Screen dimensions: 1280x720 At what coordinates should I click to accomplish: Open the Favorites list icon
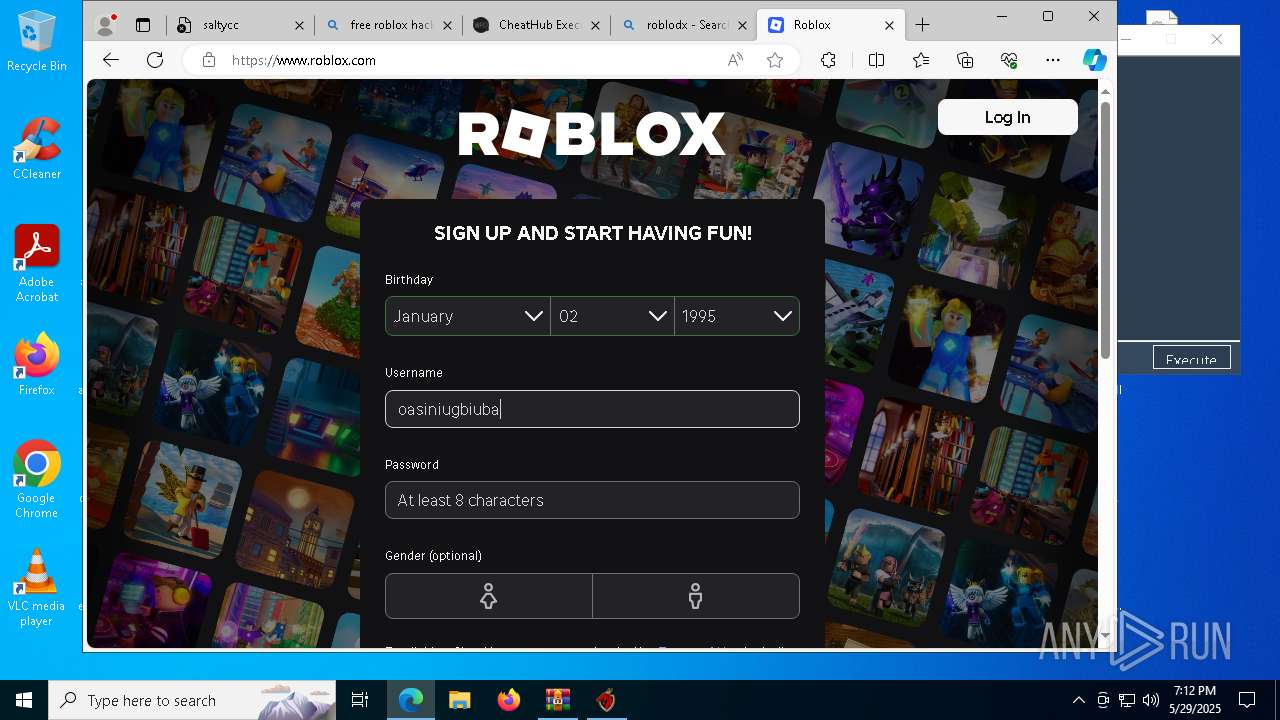point(921,60)
